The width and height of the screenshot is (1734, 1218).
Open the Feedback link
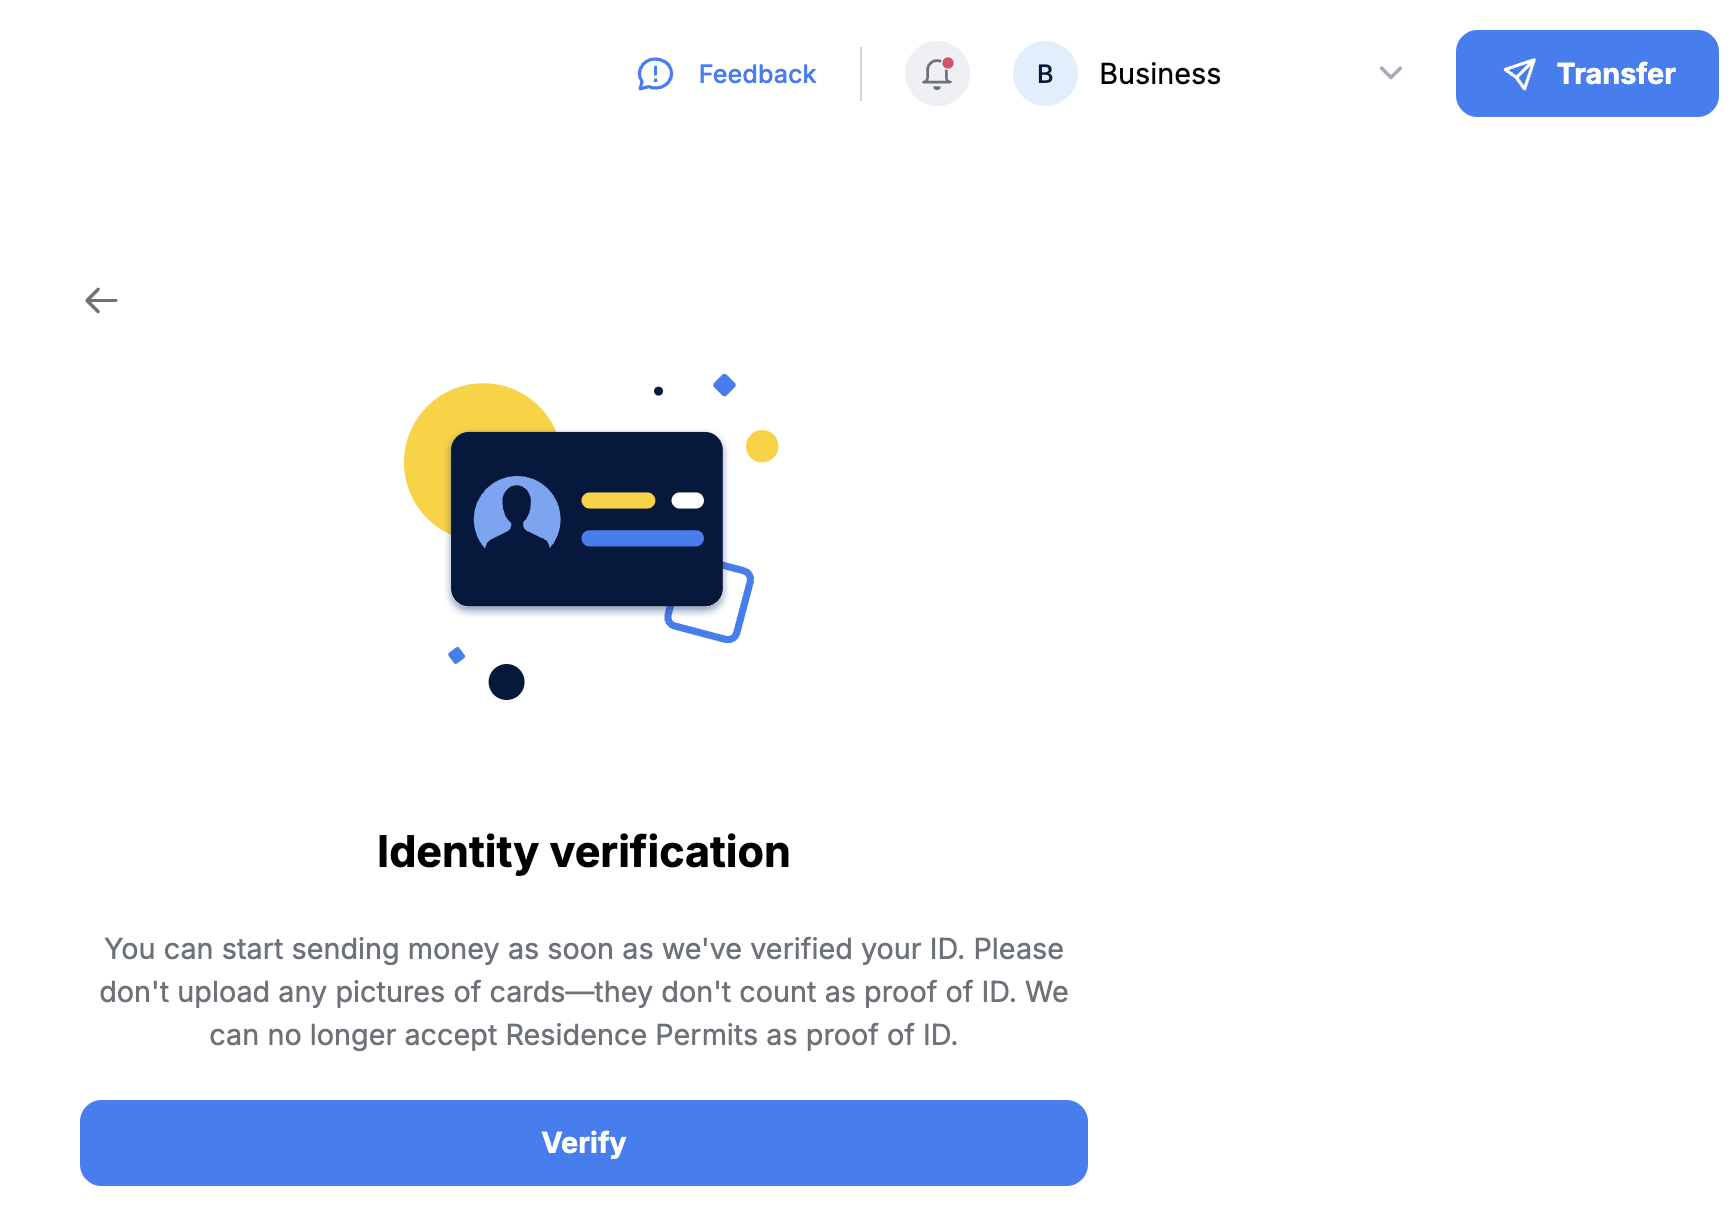coord(757,74)
